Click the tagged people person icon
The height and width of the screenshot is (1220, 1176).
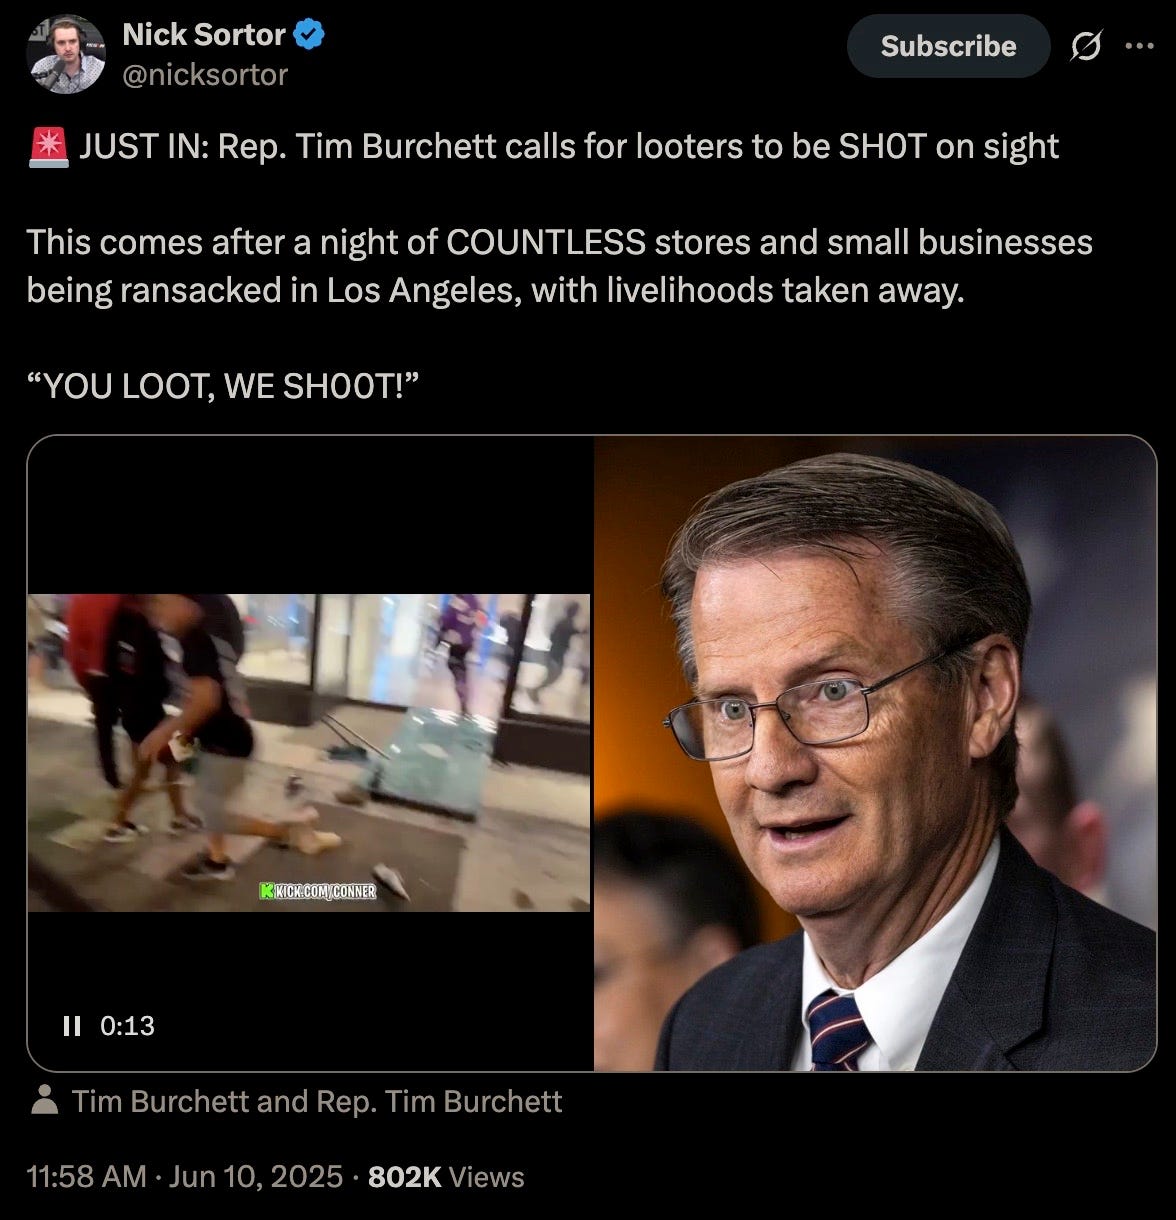coord(44,1101)
